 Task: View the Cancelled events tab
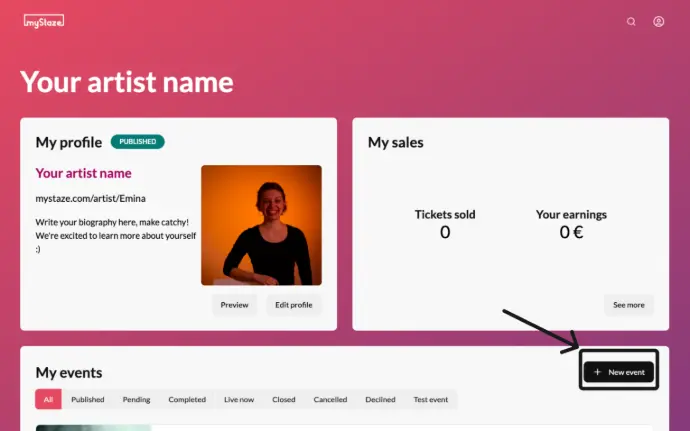coord(330,399)
